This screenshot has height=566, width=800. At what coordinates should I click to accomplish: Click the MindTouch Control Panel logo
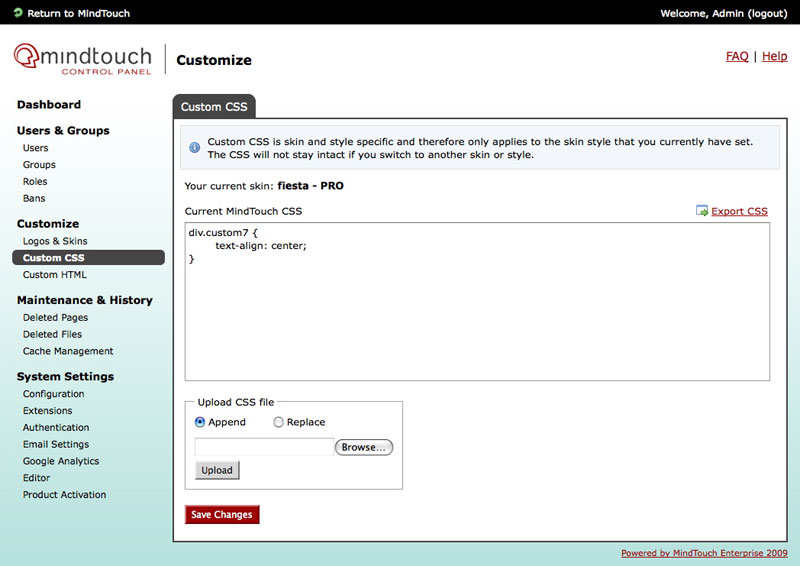(83, 59)
